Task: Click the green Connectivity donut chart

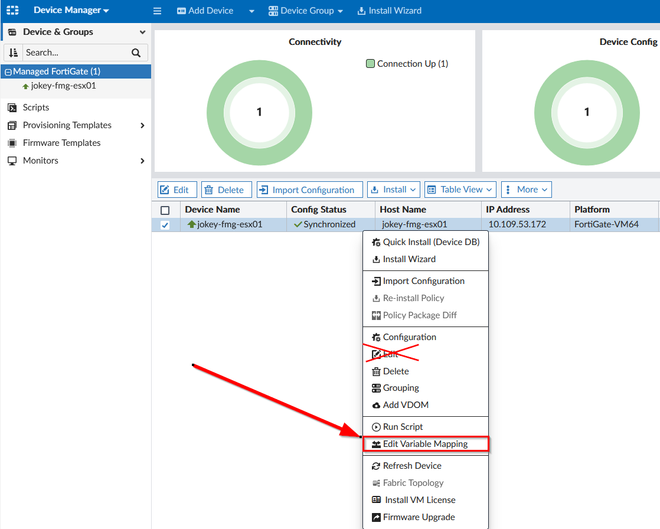Action: coord(259,112)
